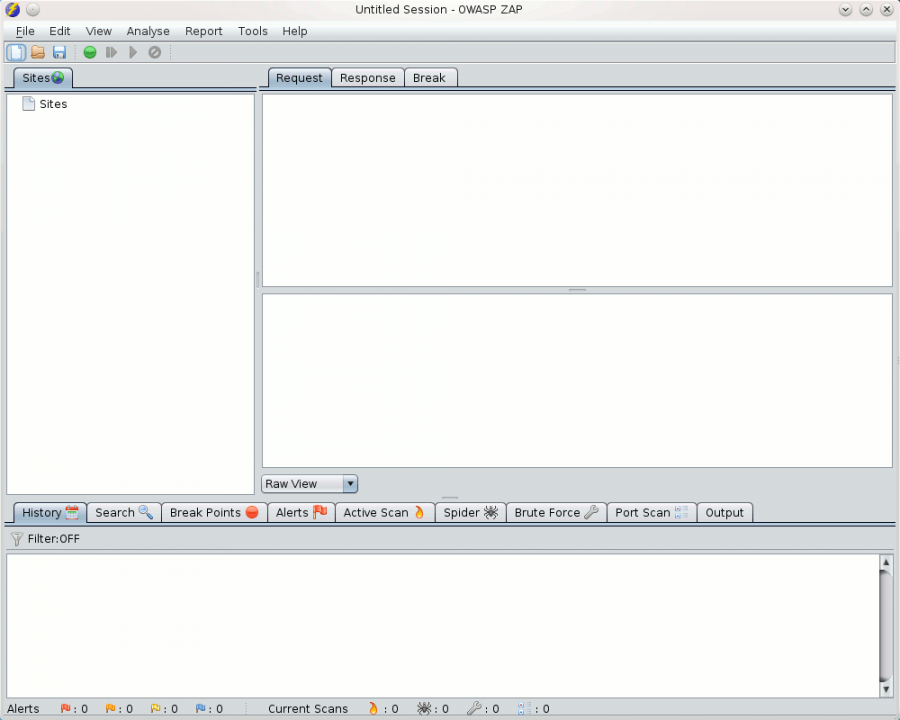
Task: Click the Drop request toolbar icon
Action: click(155, 52)
